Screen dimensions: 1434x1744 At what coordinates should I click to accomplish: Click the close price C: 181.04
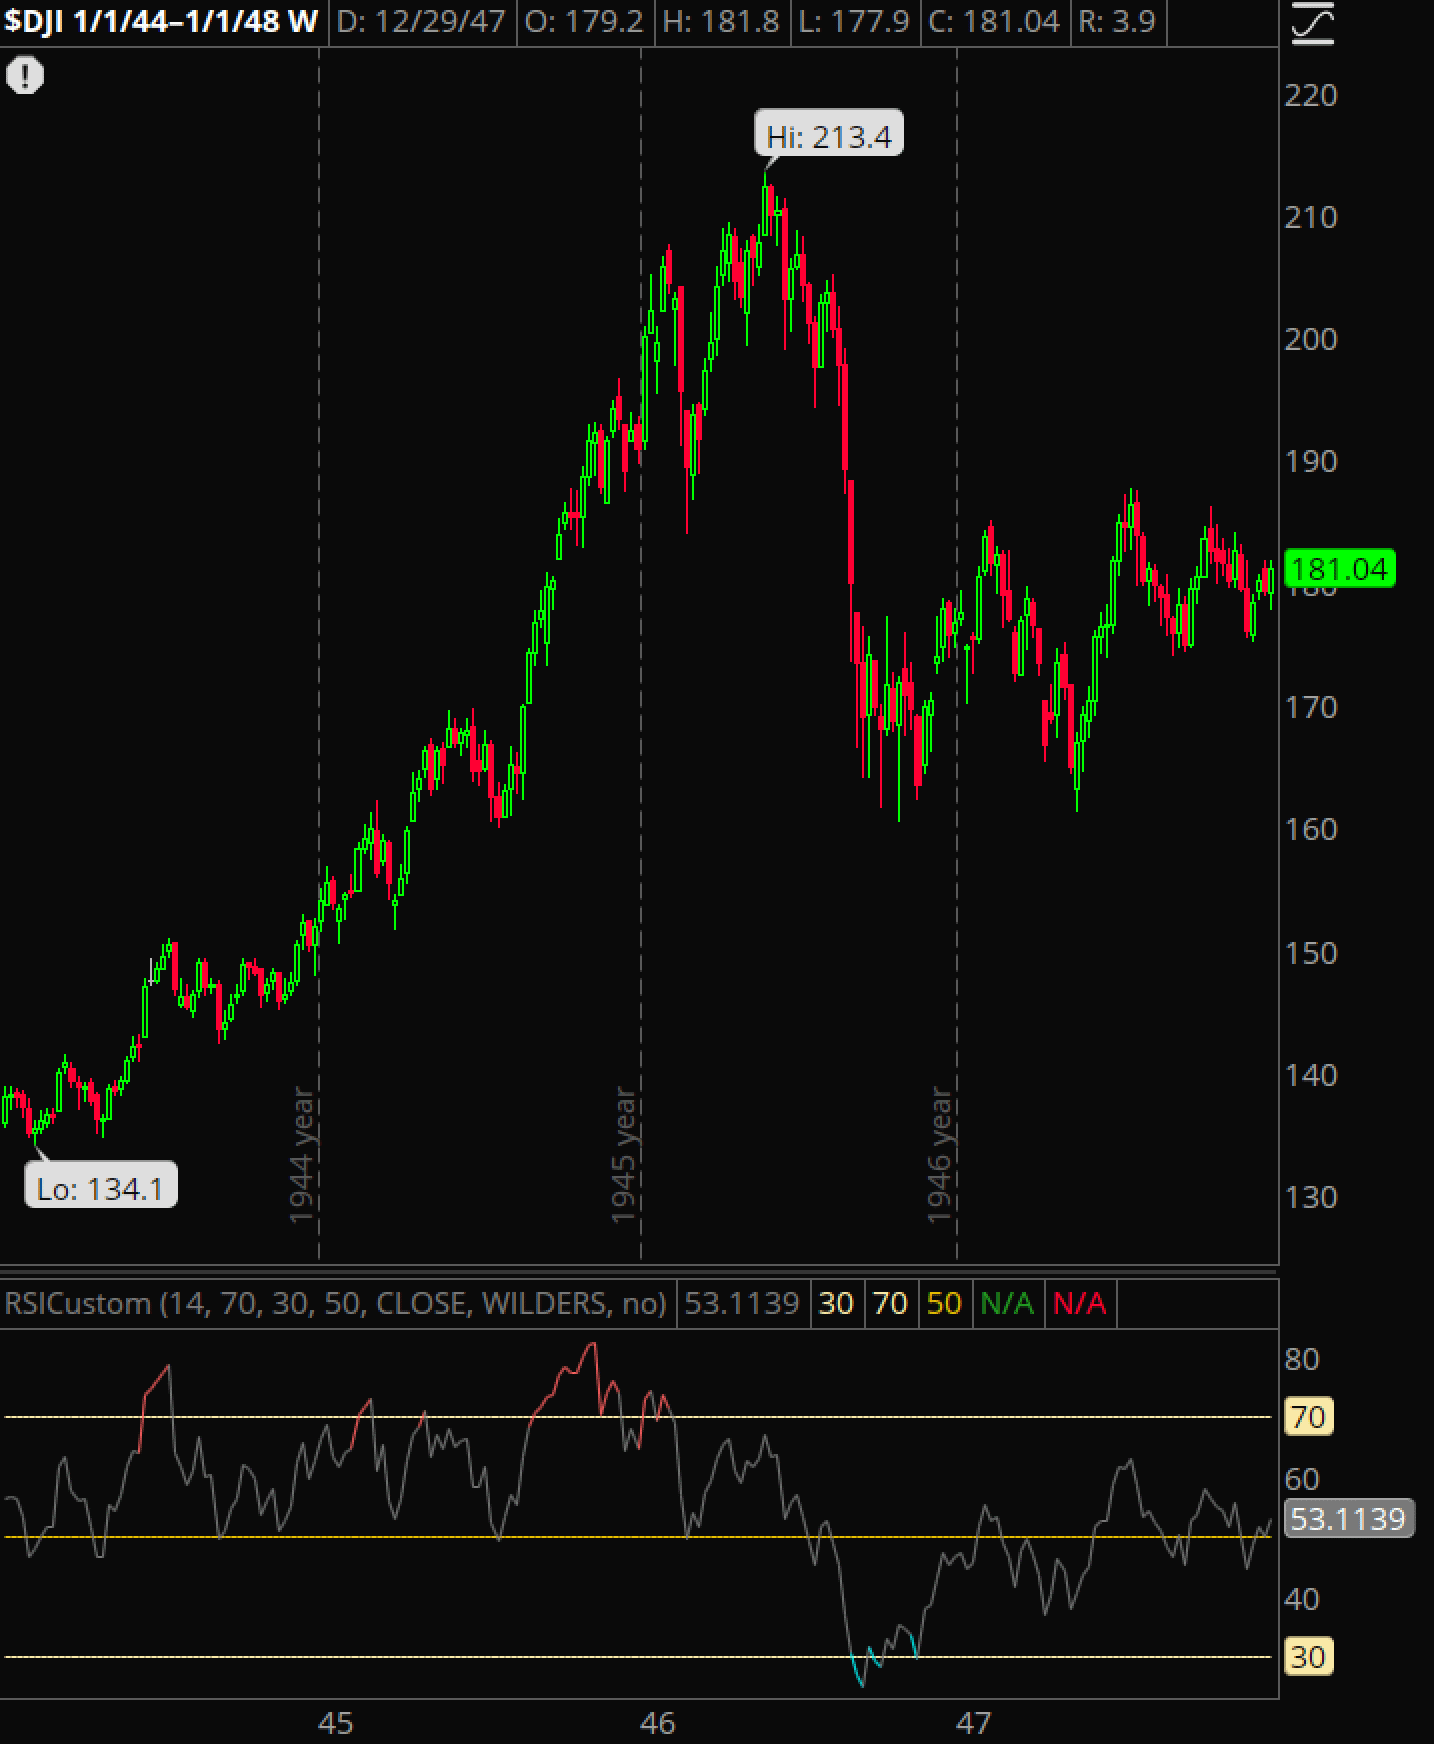click(x=994, y=21)
